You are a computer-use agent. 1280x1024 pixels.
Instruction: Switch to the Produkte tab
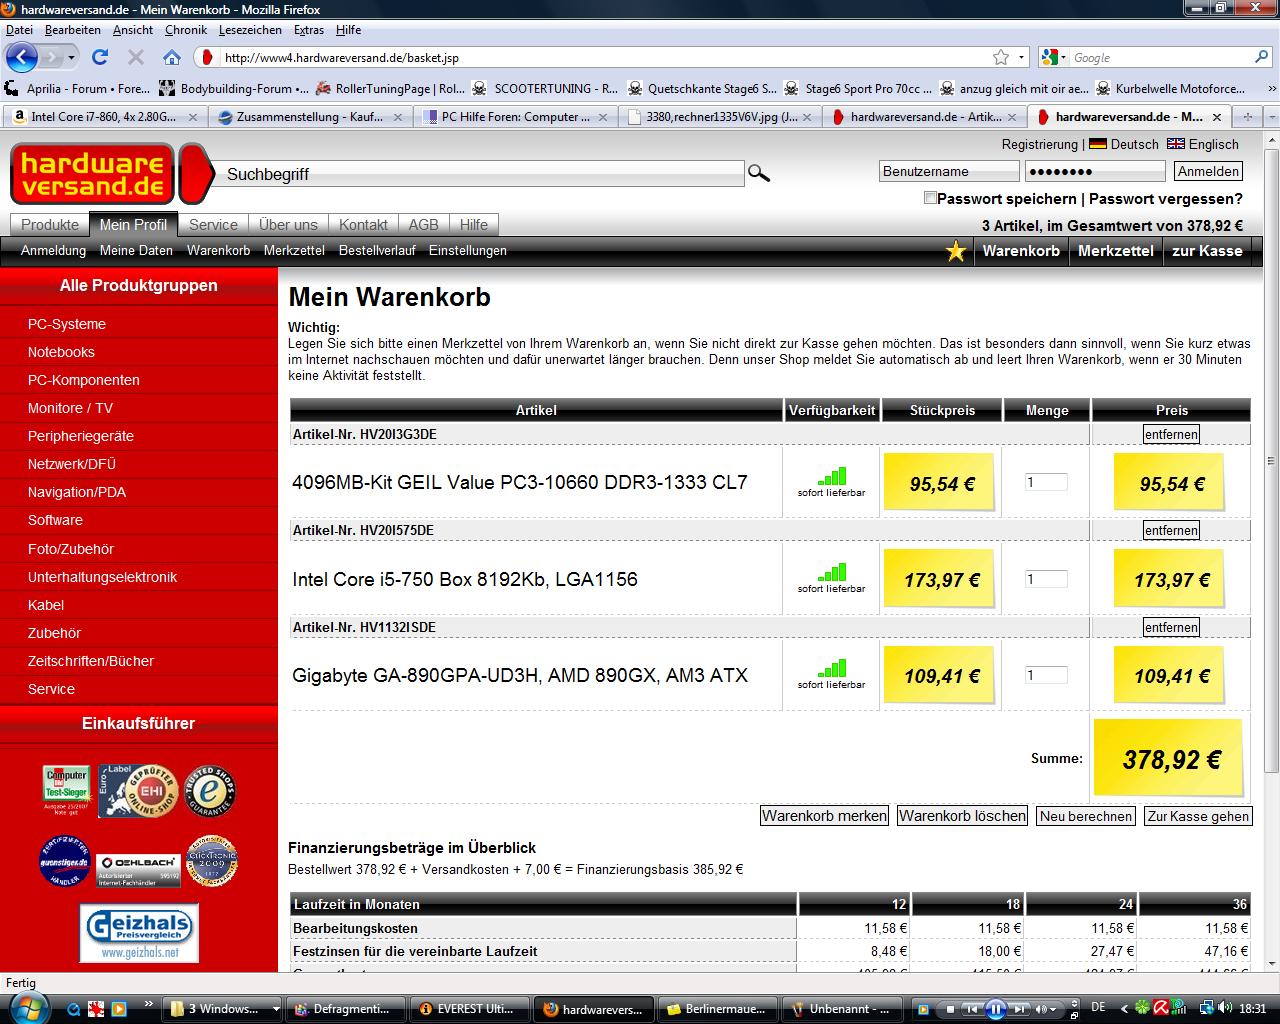[x=50, y=225]
